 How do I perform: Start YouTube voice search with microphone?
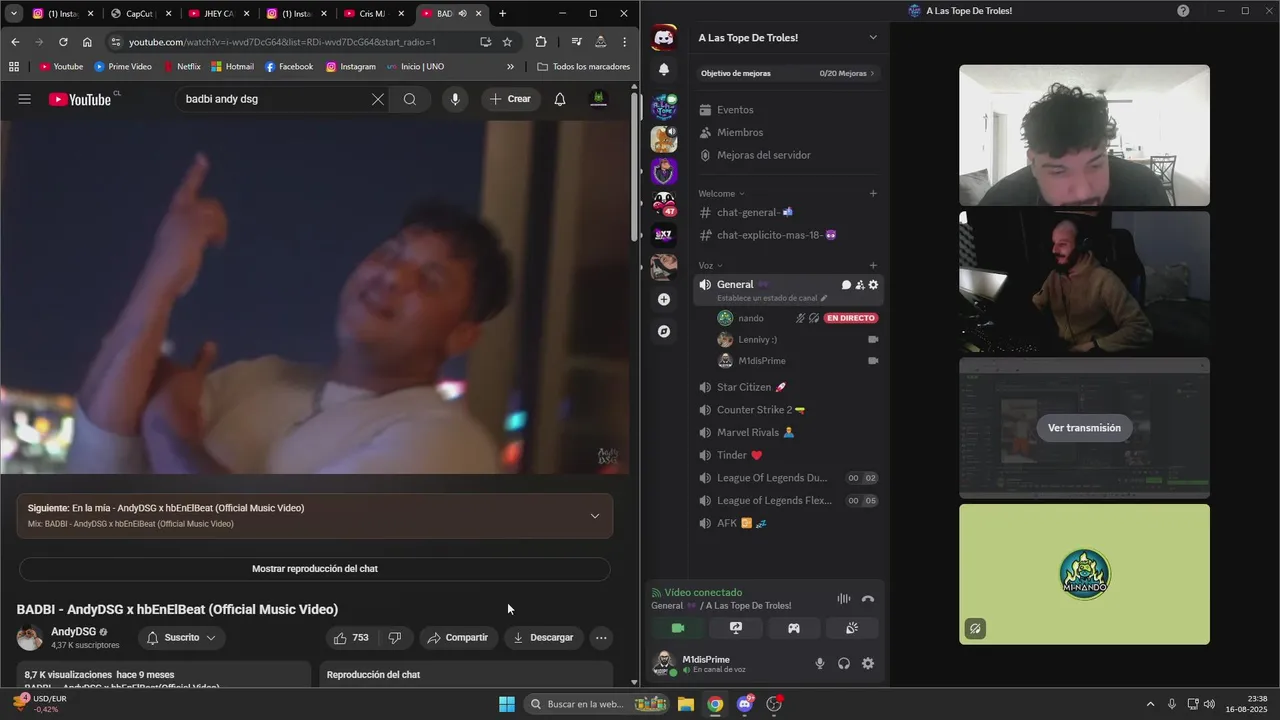pyautogui.click(x=455, y=99)
